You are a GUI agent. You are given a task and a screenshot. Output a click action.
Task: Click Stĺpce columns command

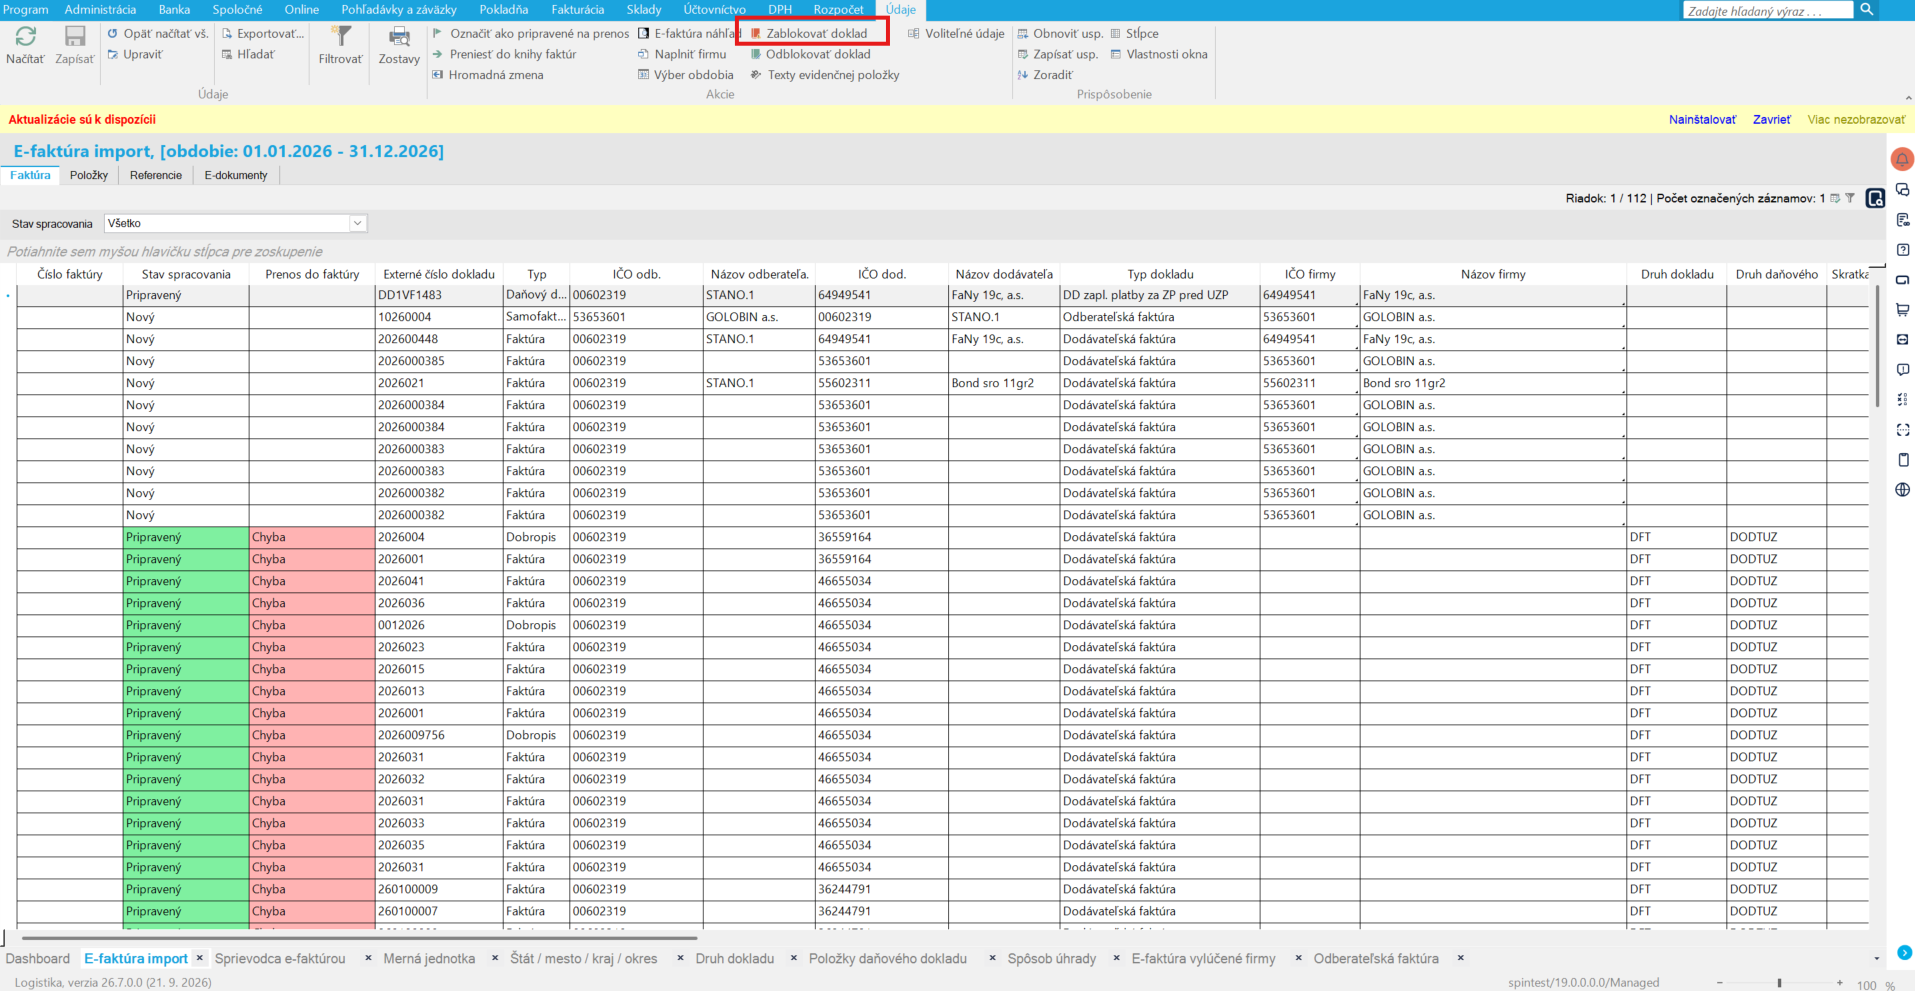1134,33
